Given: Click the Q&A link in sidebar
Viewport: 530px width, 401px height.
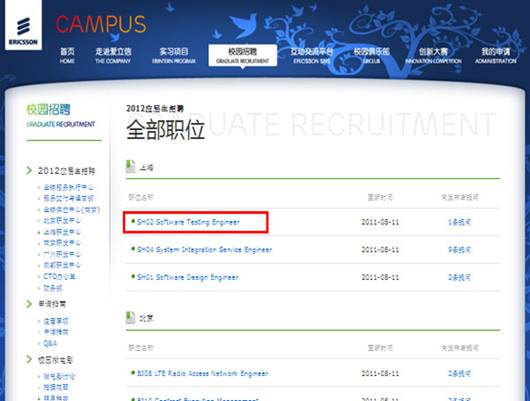Looking at the screenshot, I should click(x=50, y=343).
